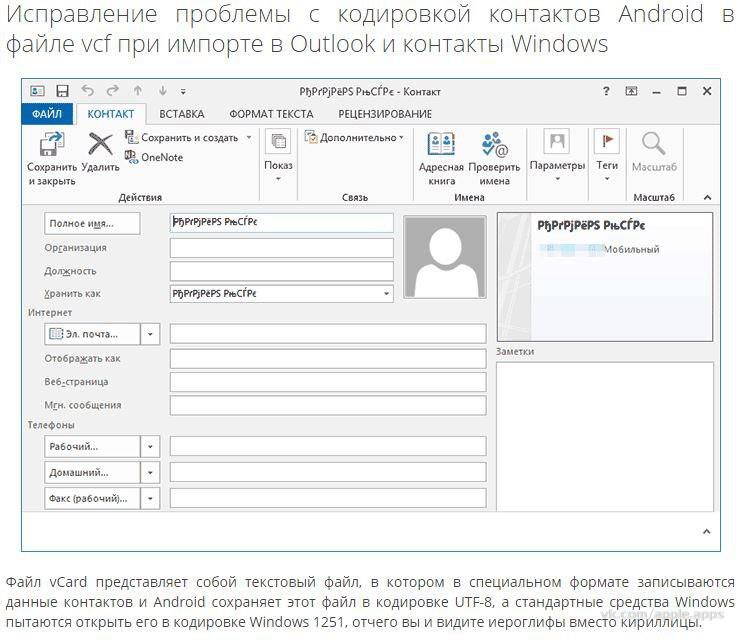Expand the Эл. почта type dropdown arrow
Image resolution: width=744 pixels, height=640 pixels.
150,334
